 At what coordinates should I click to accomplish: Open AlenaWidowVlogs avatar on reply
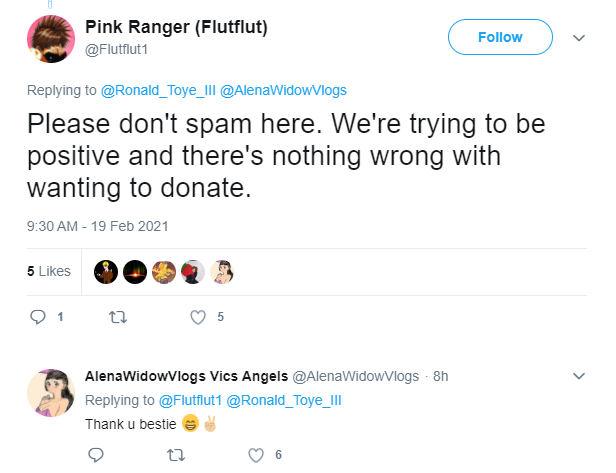[51, 393]
